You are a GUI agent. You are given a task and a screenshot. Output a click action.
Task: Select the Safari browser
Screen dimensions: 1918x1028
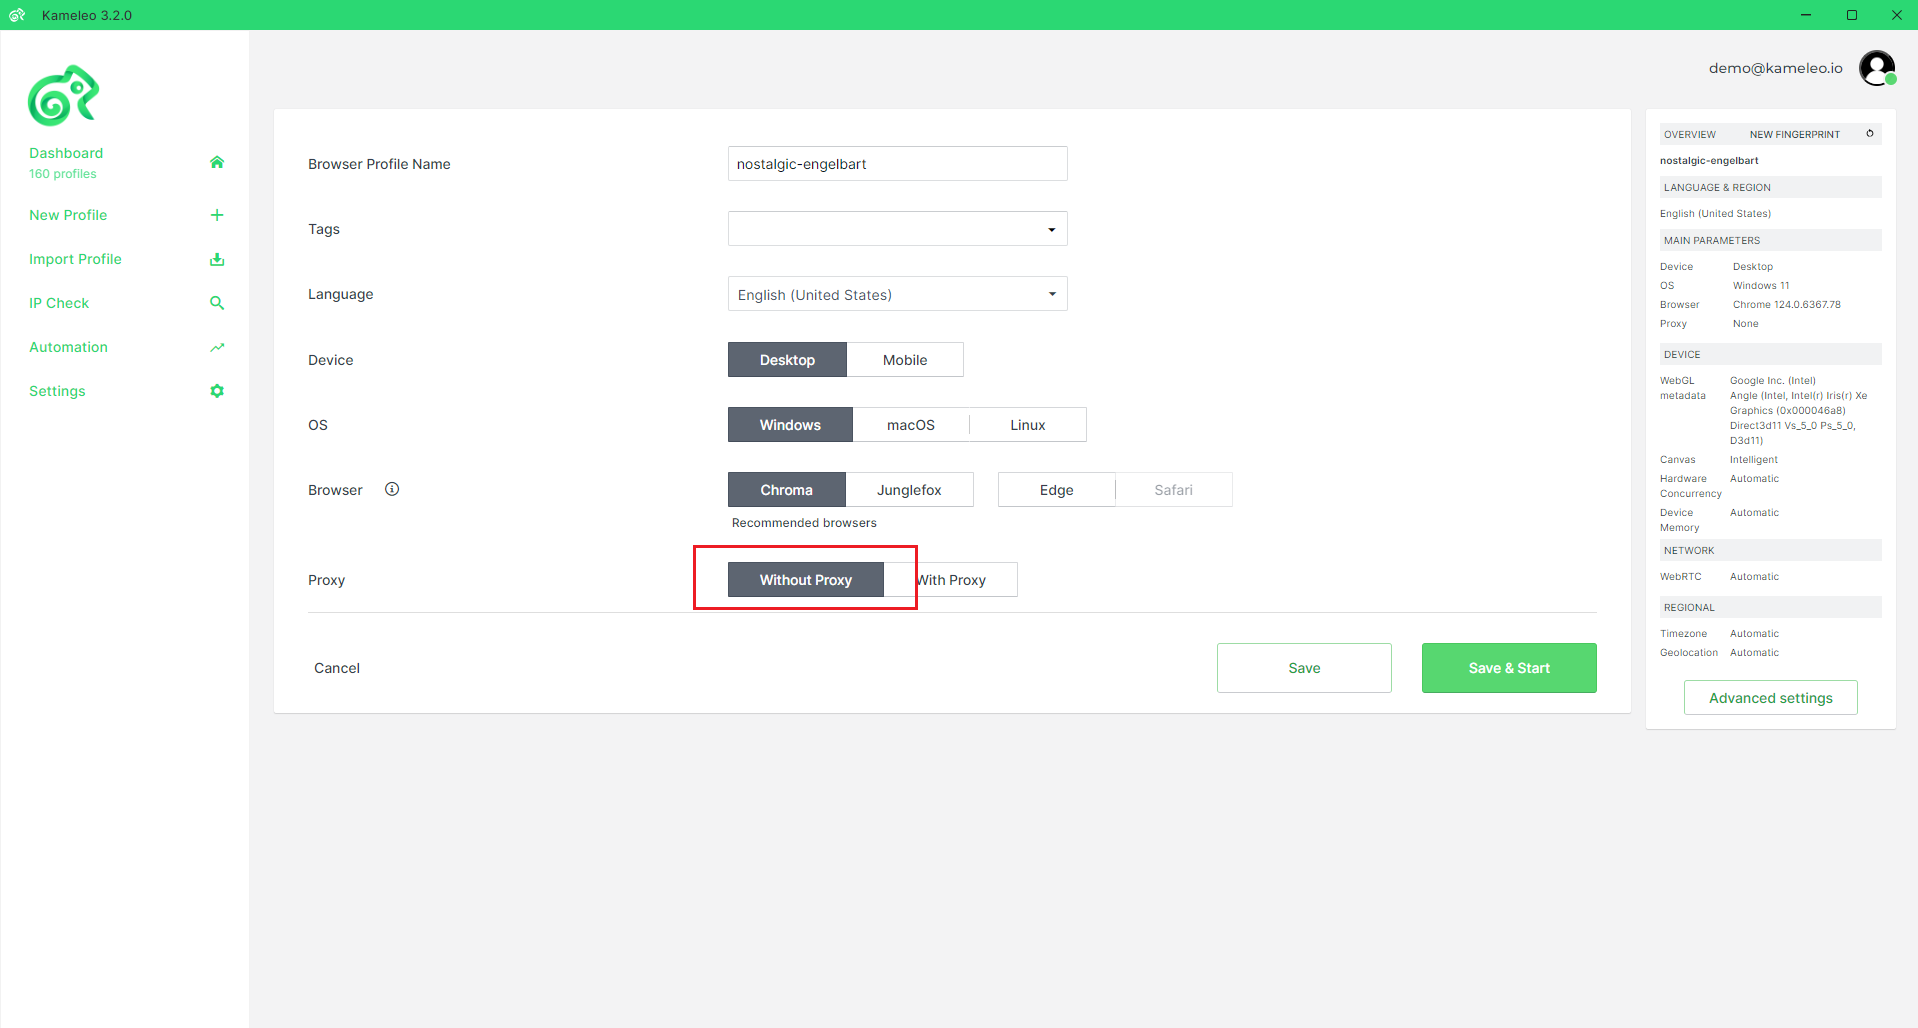tap(1173, 490)
